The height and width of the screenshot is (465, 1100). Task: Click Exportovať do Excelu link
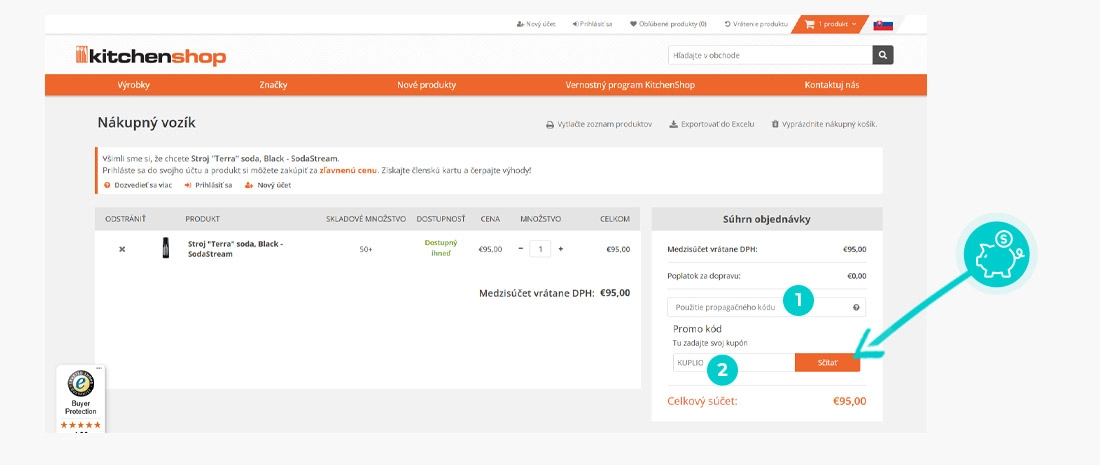pos(712,124)
